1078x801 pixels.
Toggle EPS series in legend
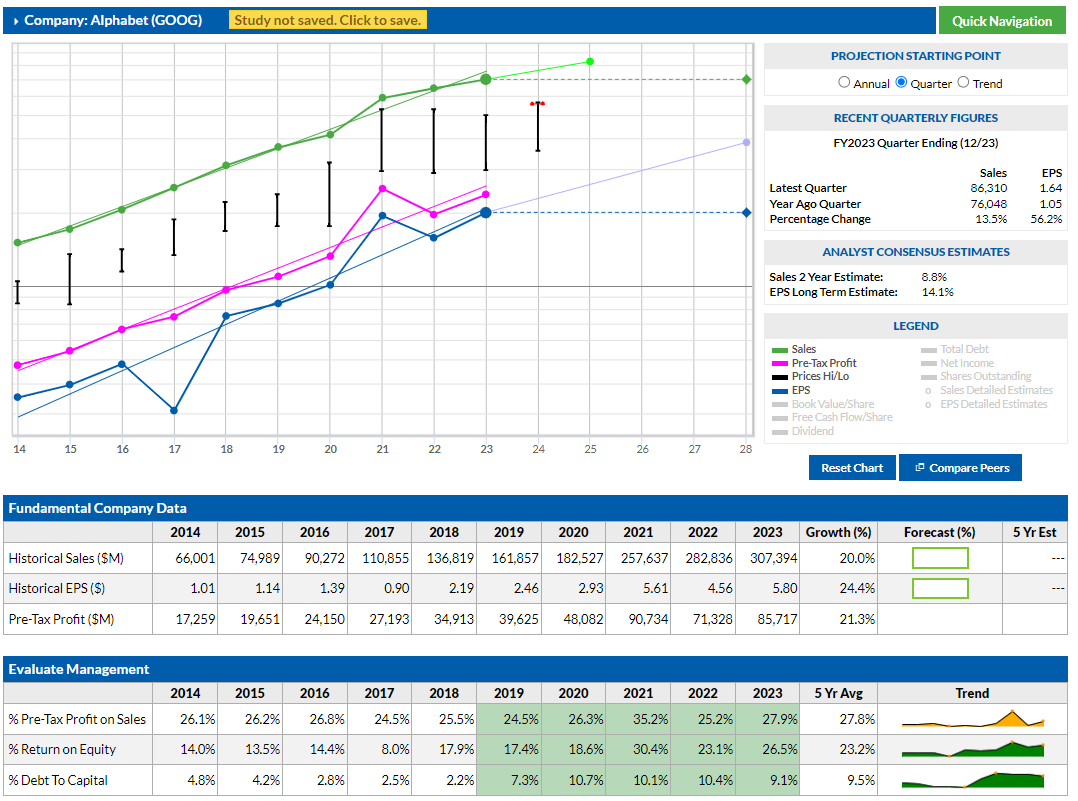[791, 390]
